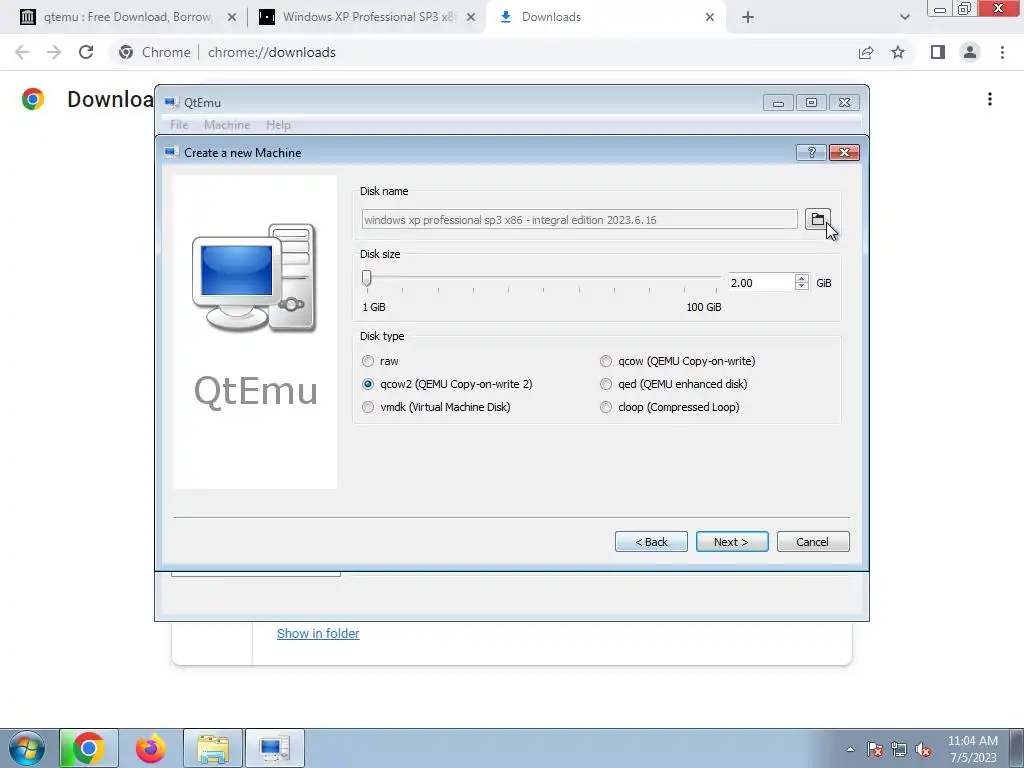The height and width of the screenshot is (768, 1024).
Task: Close the Windows XP Professional tab
Action: click(x=470, y=17)
